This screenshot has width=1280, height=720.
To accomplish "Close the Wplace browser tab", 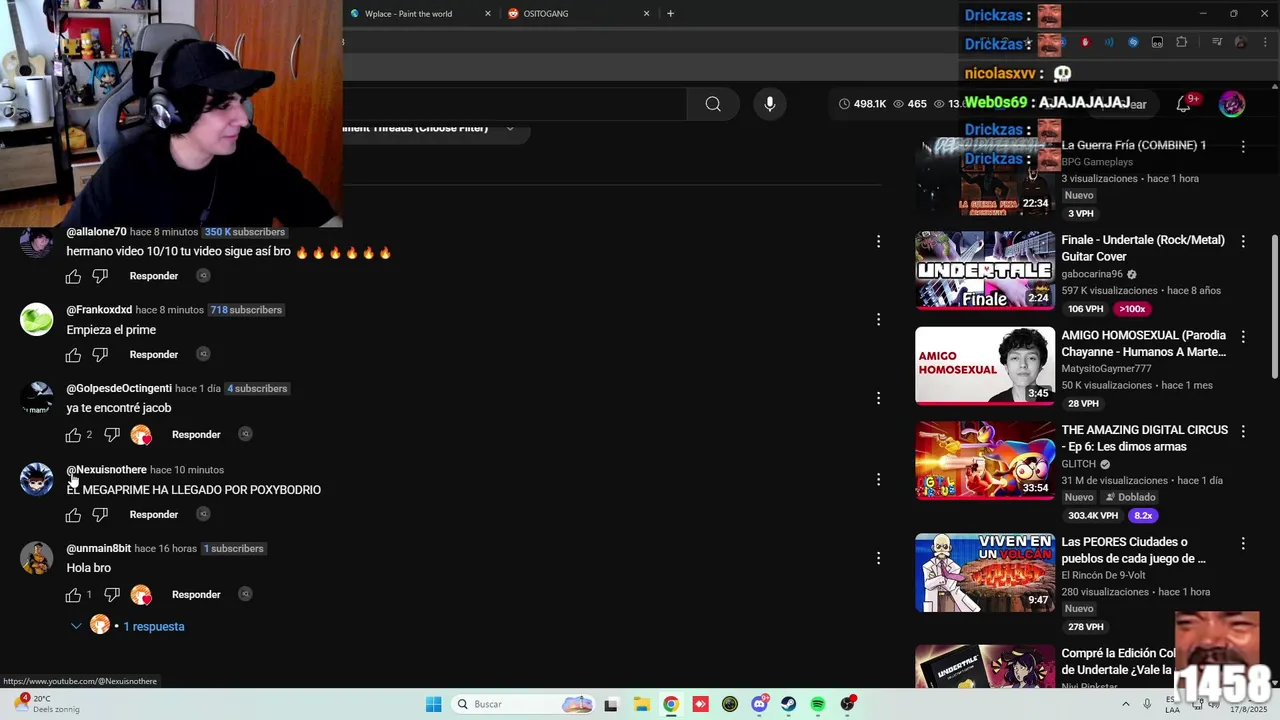I will click(x=488, y=14).
